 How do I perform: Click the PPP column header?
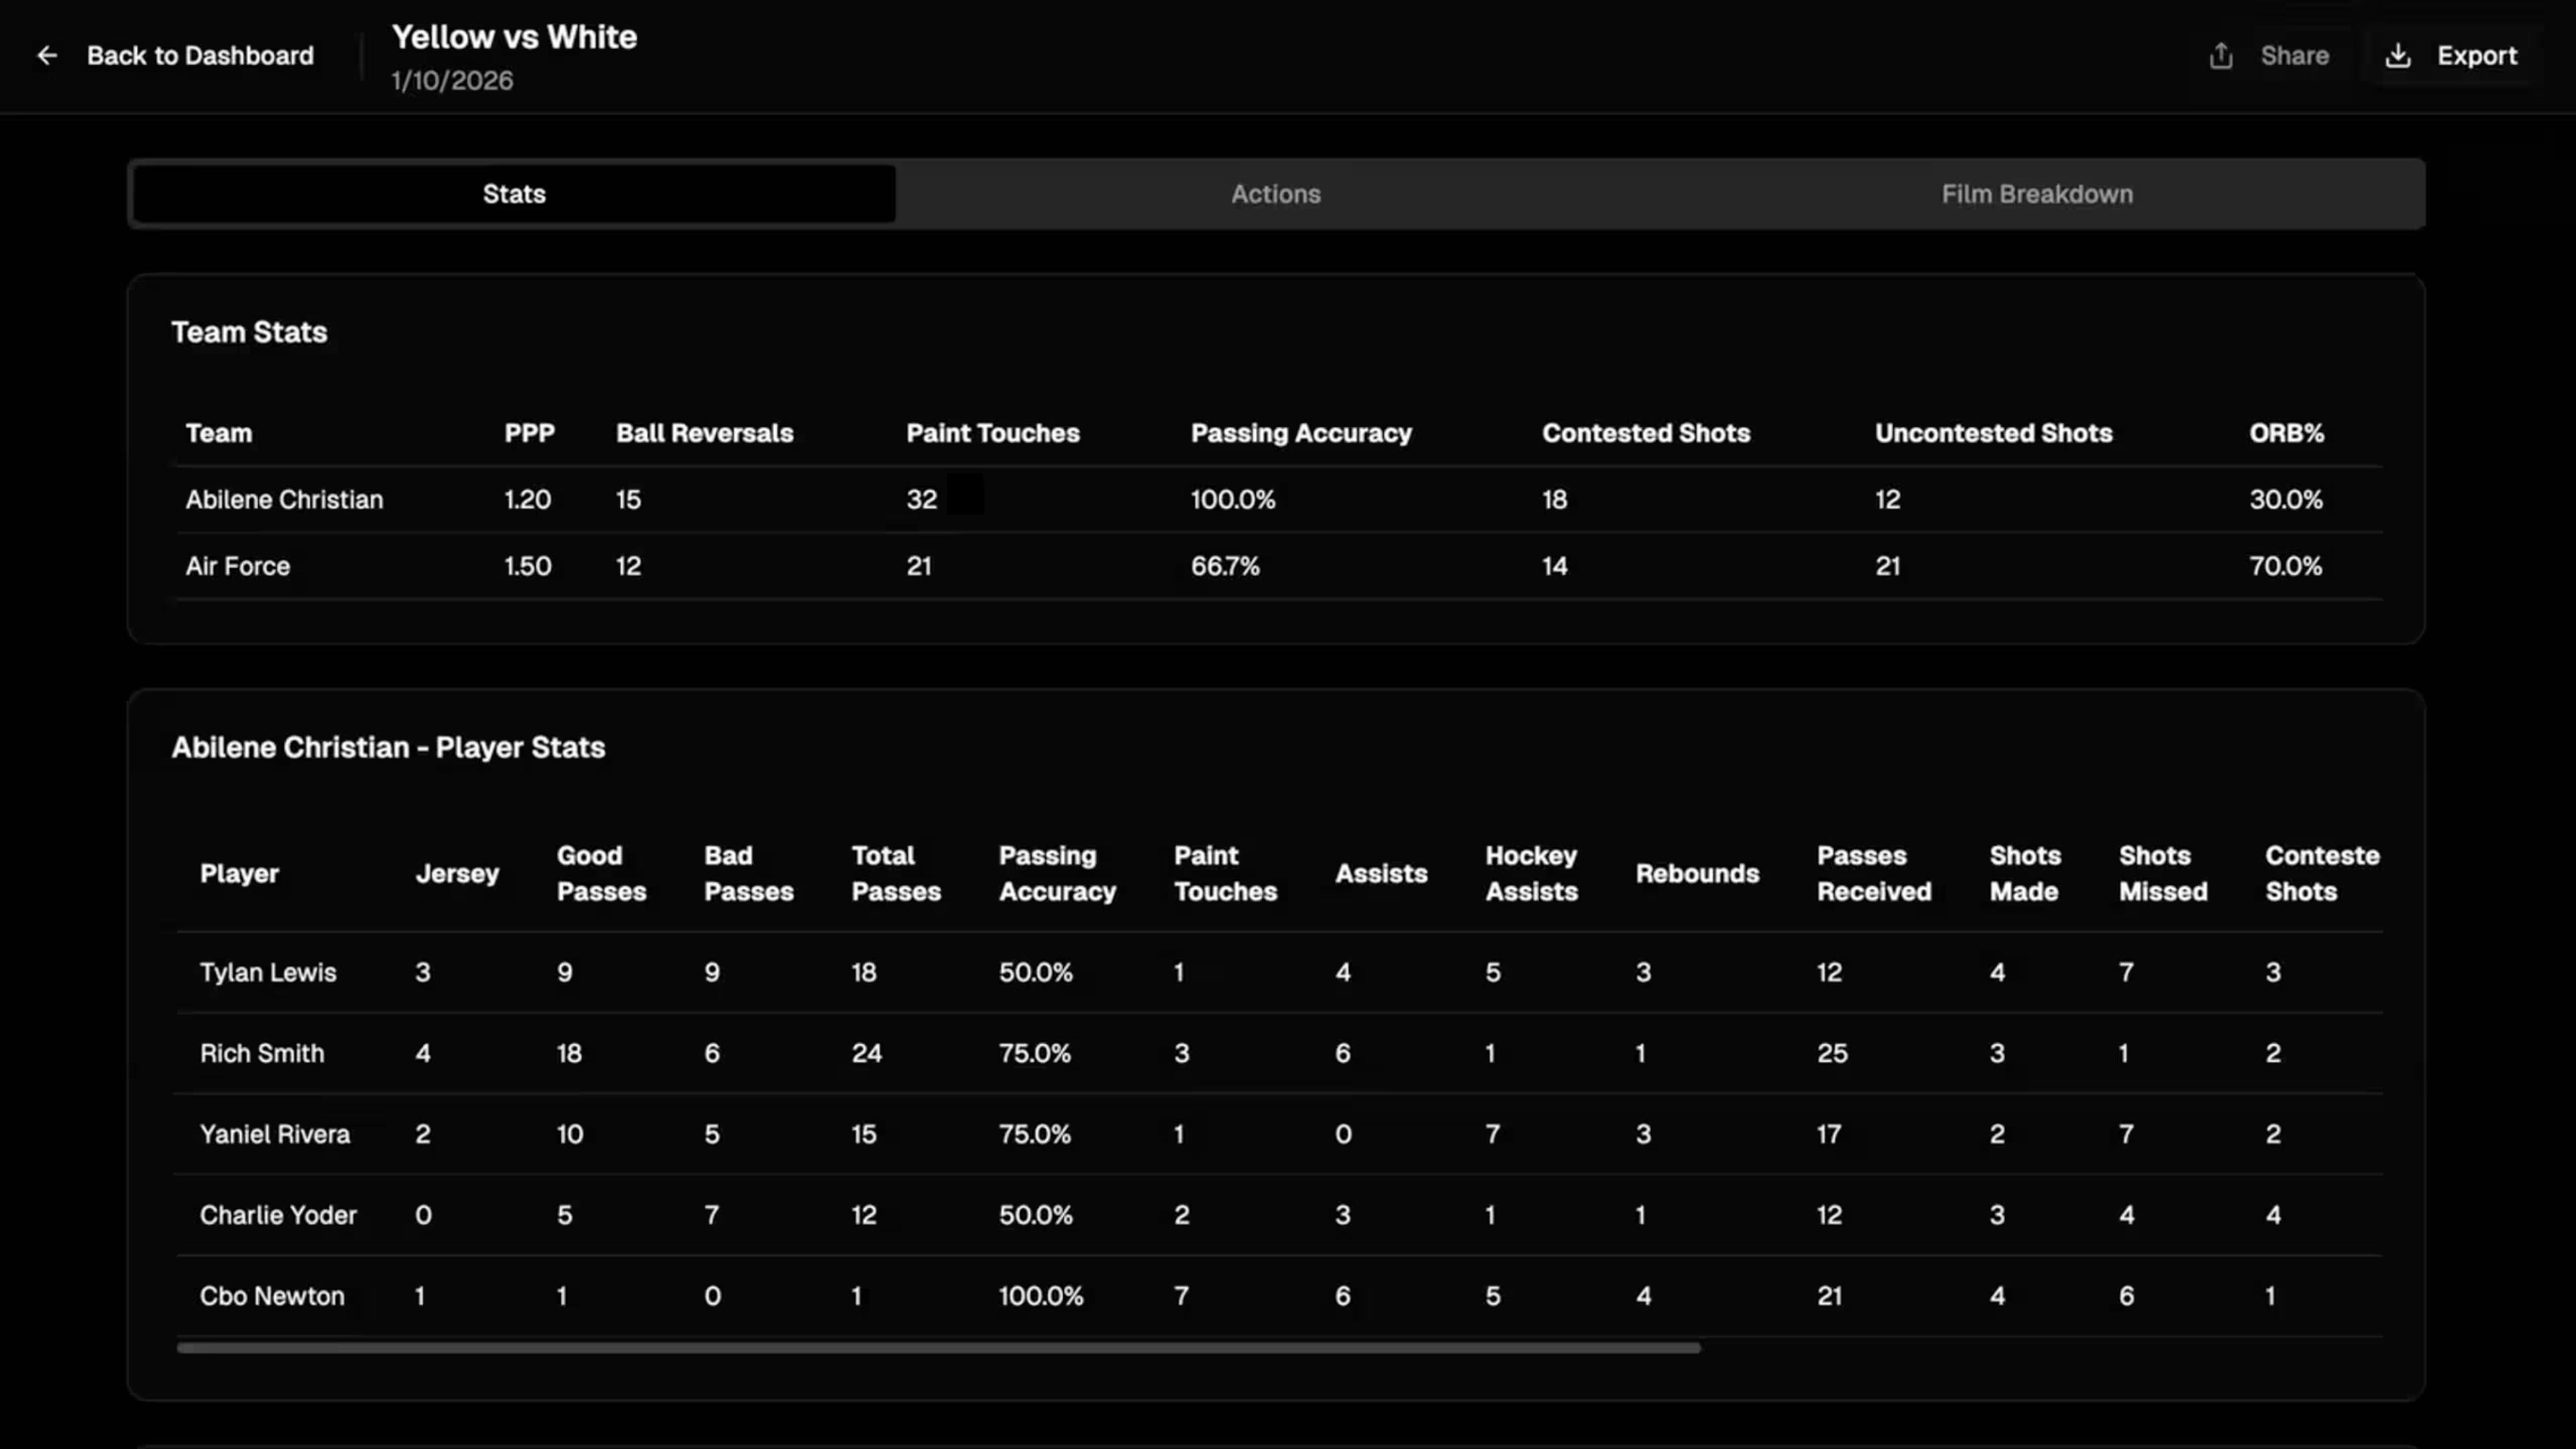[x=529, y=433]
